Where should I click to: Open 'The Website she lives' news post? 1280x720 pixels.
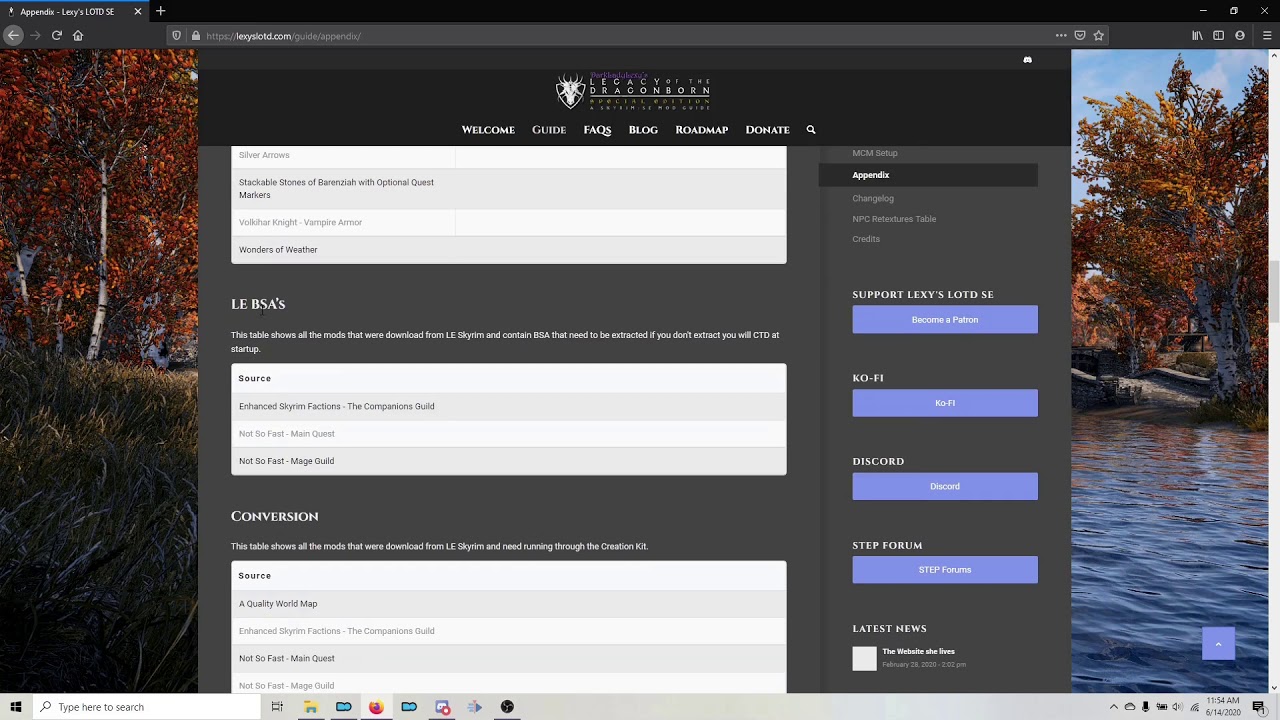[x=918, y=652]
